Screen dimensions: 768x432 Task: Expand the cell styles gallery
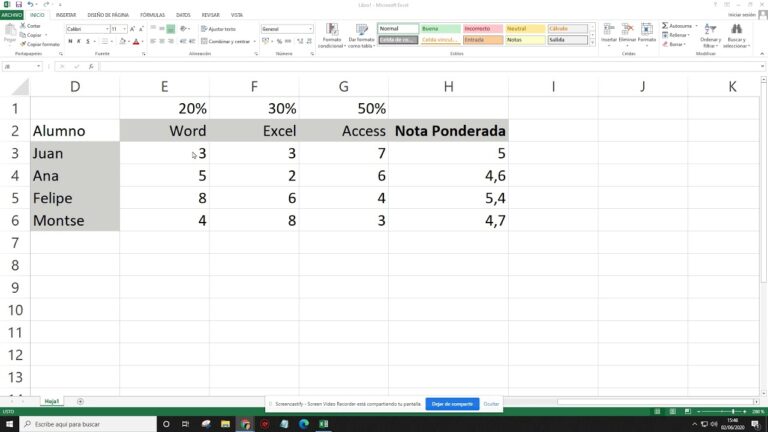(x=592, y=43)
